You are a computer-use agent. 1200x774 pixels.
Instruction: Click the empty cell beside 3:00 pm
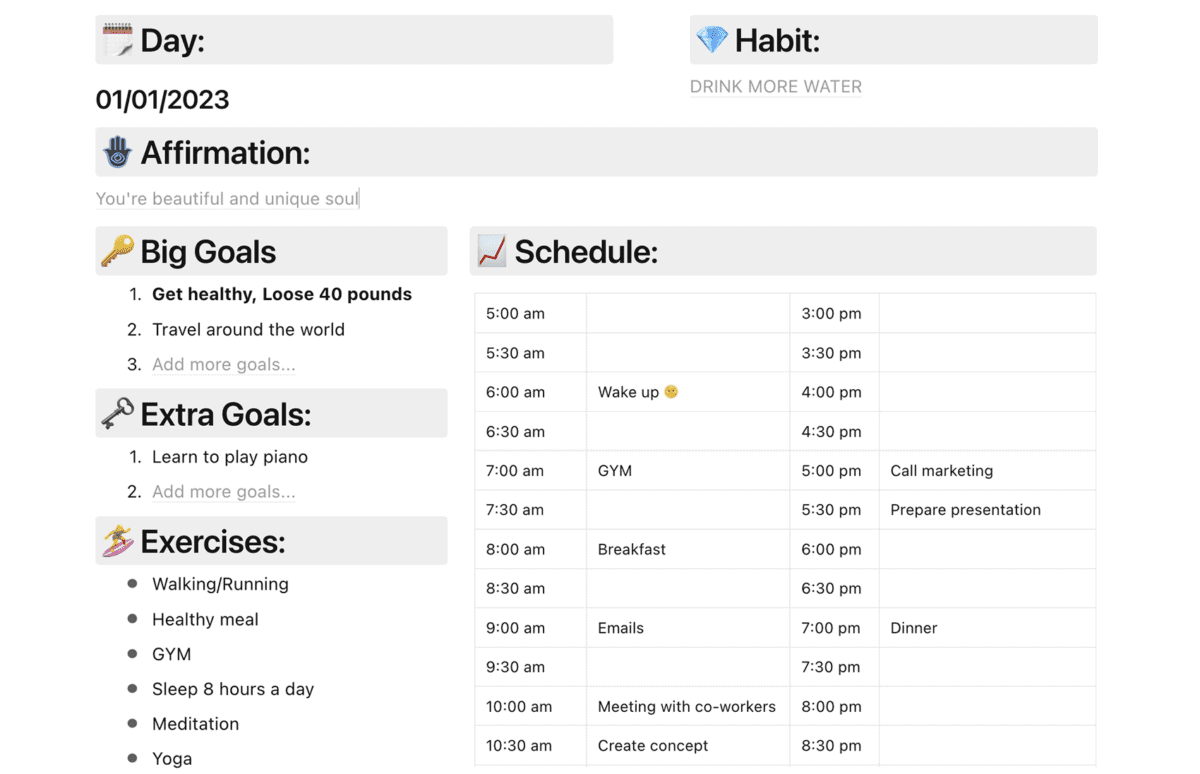pyautogui.click(x=987, y=313)
